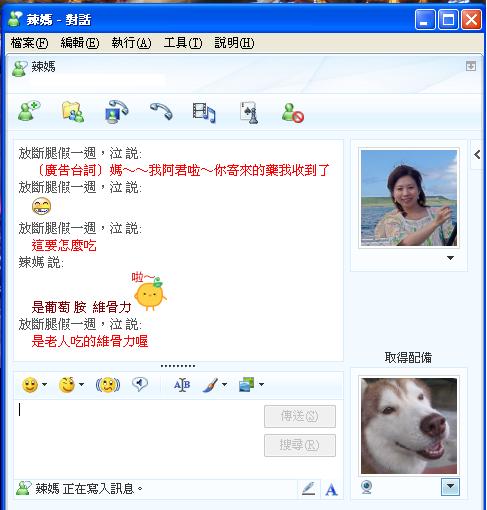Click the 取得配備 link
Screen dimensions: 487x510
[x=408, y=358]
